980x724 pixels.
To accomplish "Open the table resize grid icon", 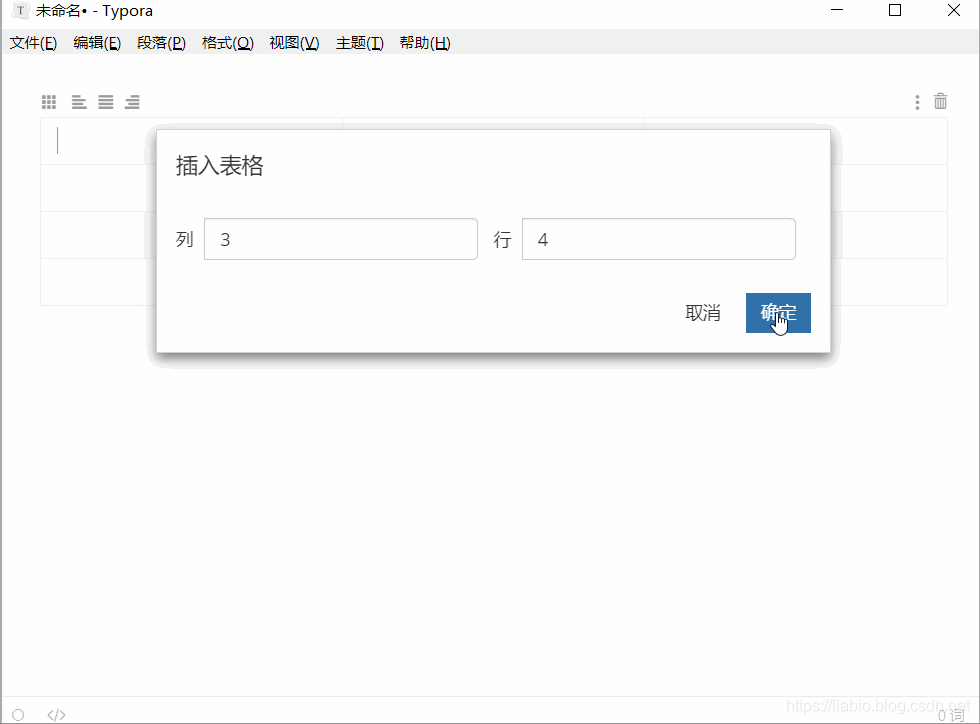I will pos(48,101).
